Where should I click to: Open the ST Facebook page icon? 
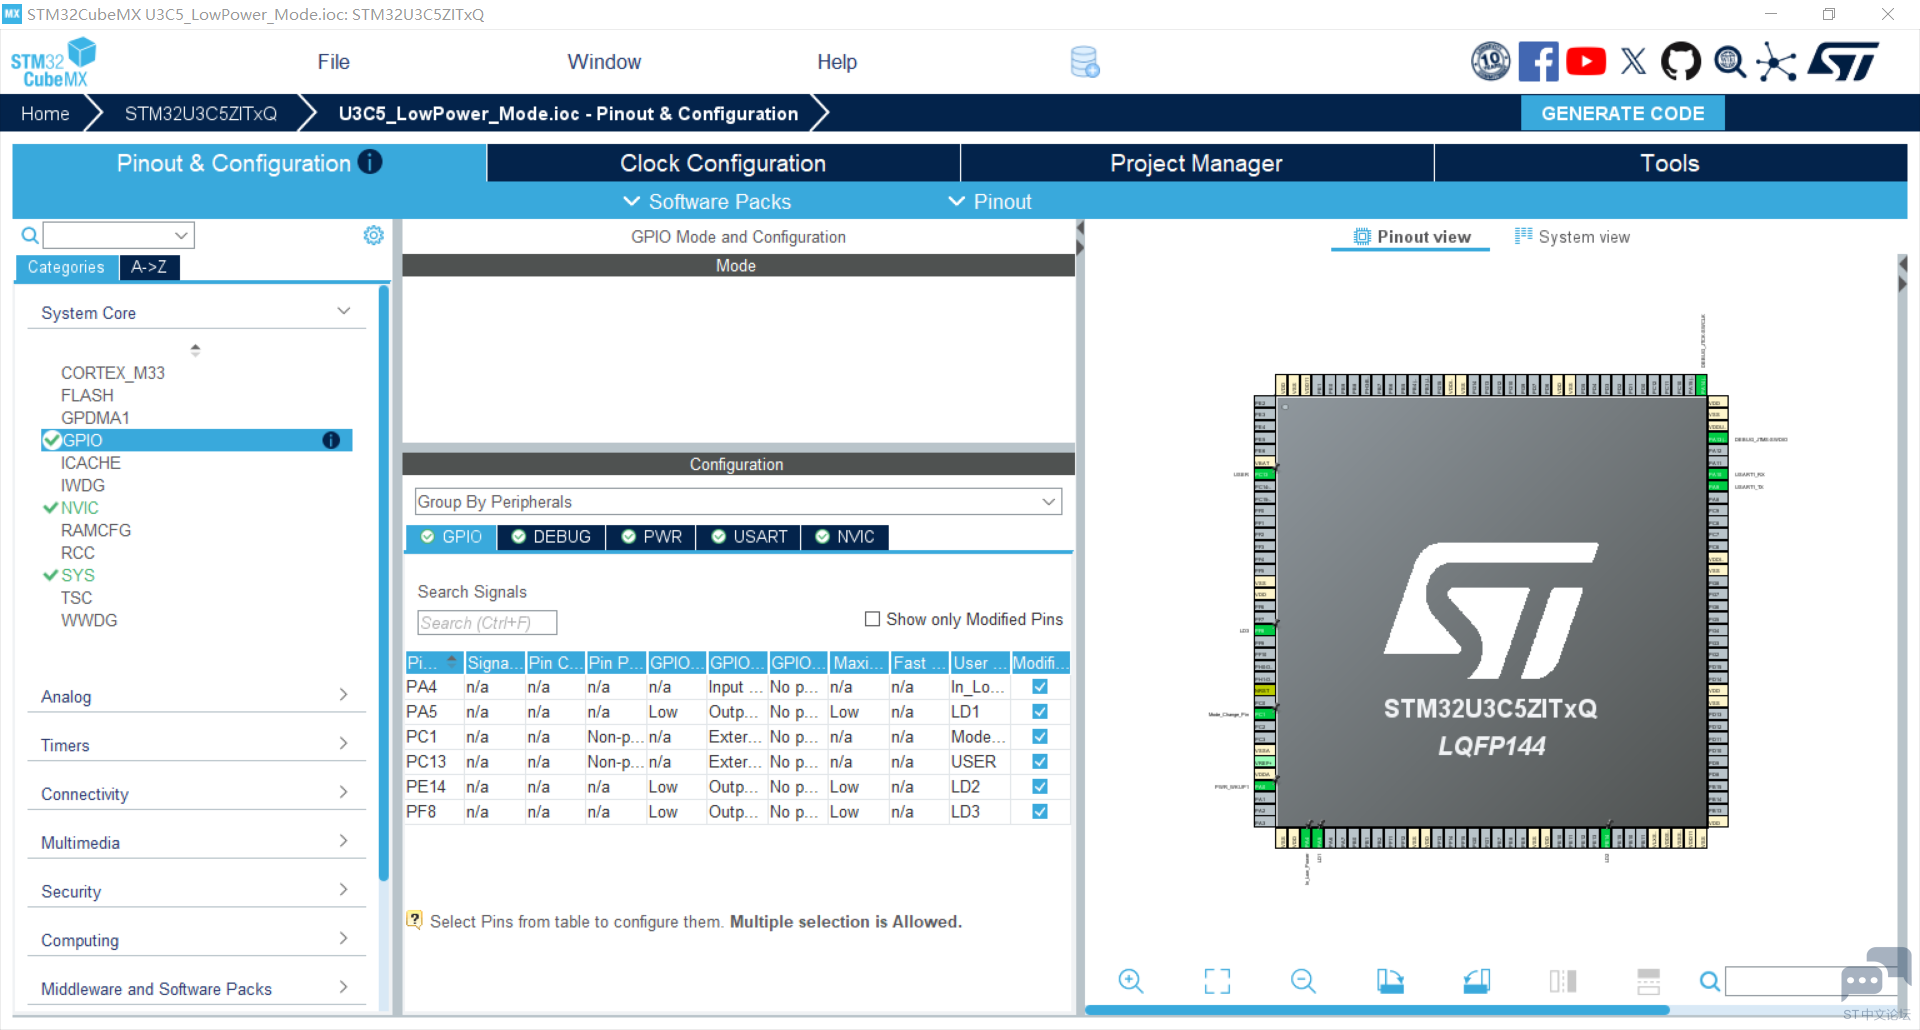coord(1538,62)
